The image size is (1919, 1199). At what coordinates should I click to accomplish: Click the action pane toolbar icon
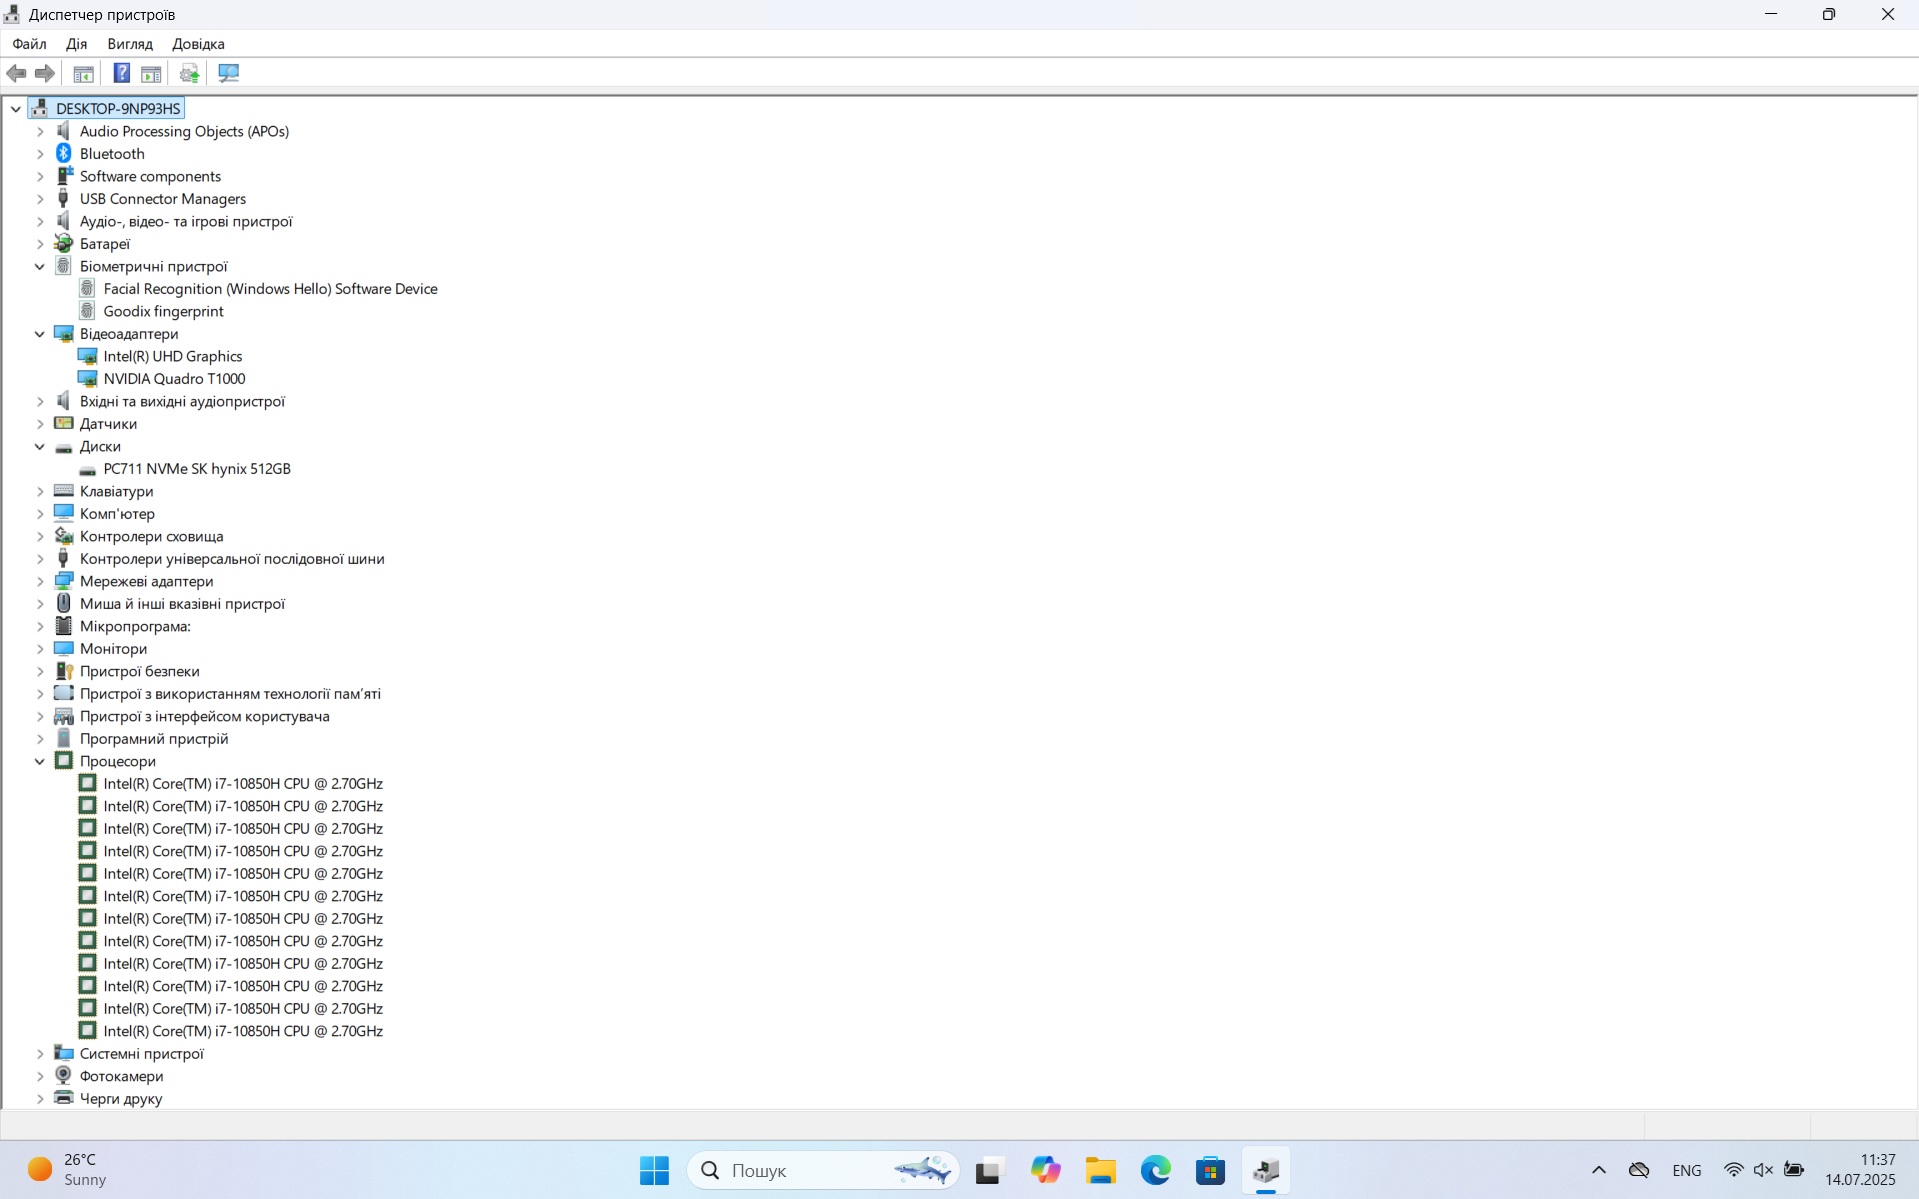click(151, 73)
